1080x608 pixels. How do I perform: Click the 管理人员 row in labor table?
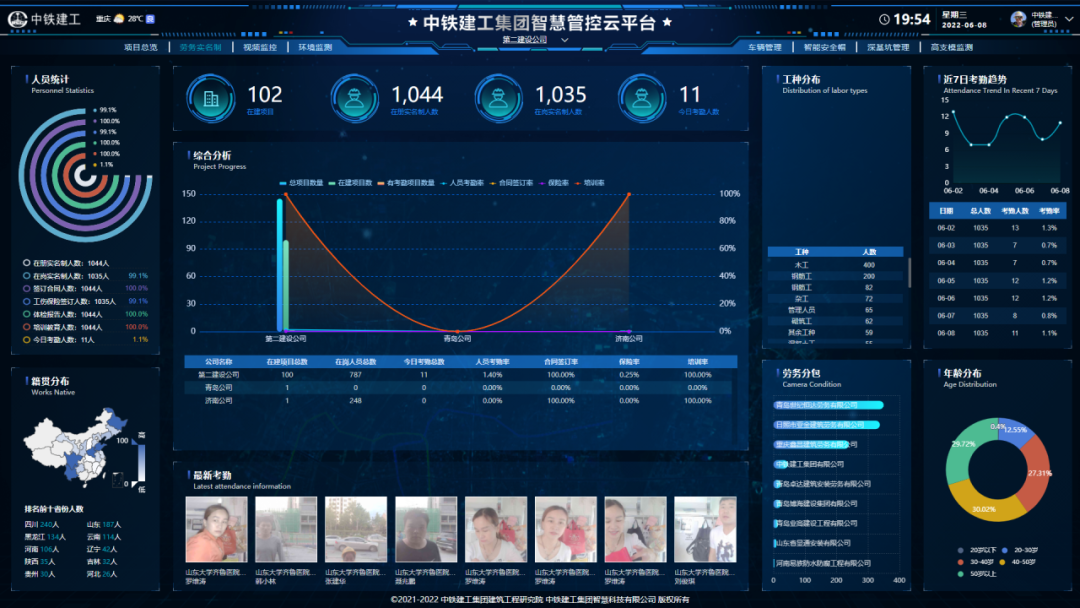tap(835, 310)
